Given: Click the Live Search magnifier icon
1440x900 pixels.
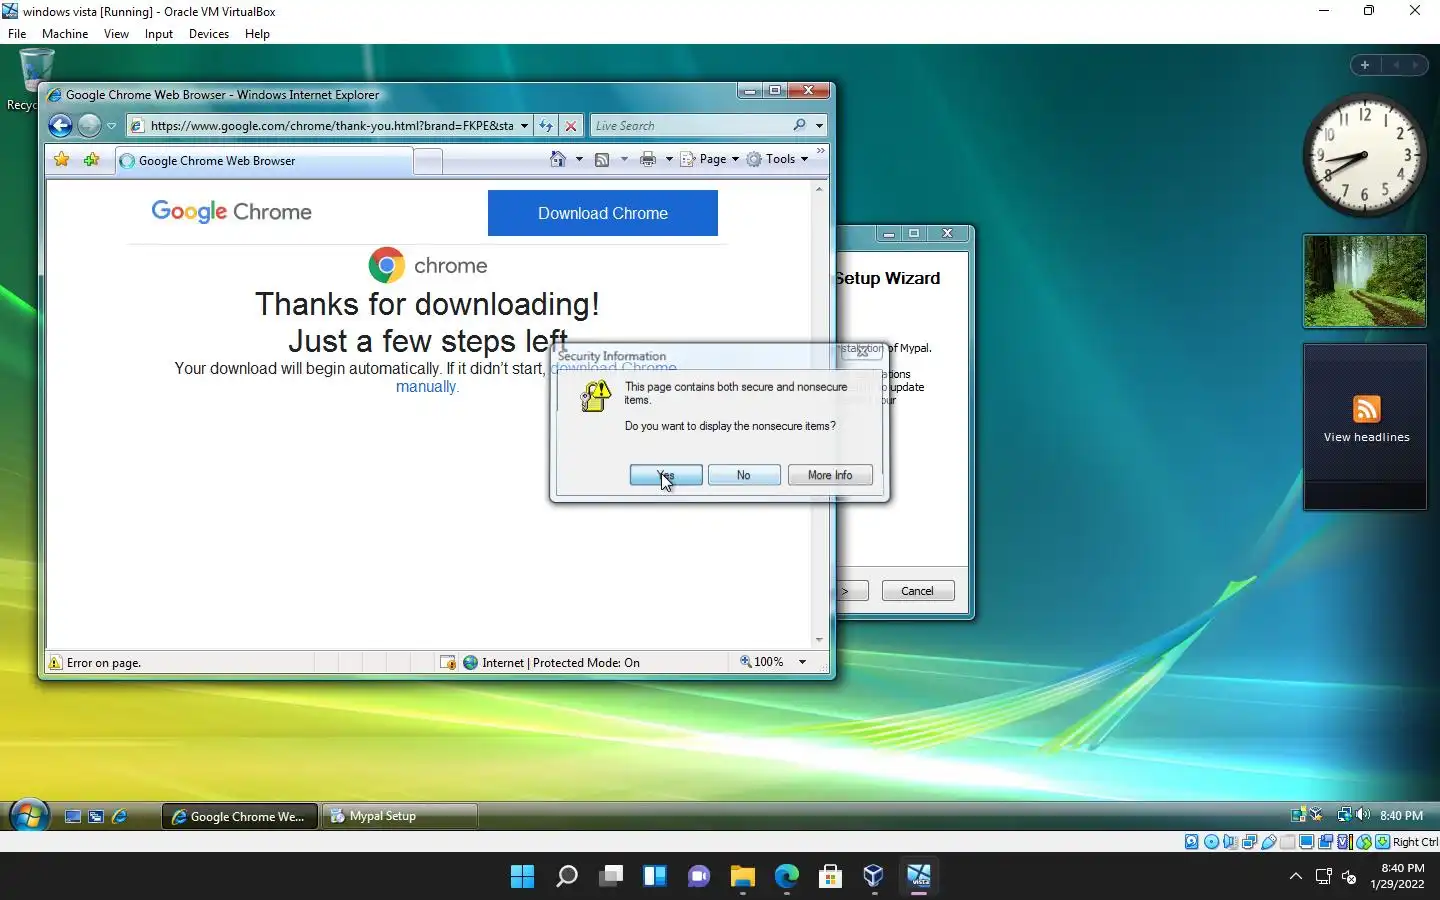Looking at the screenshot, I should click(x=799, y=125).
